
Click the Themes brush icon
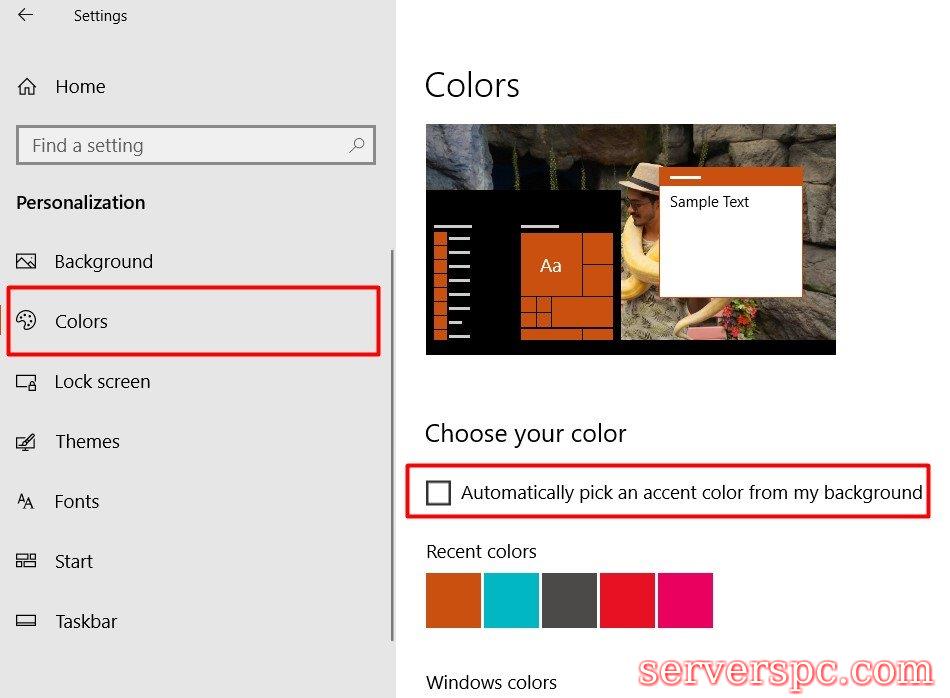(x=26, y=442)
